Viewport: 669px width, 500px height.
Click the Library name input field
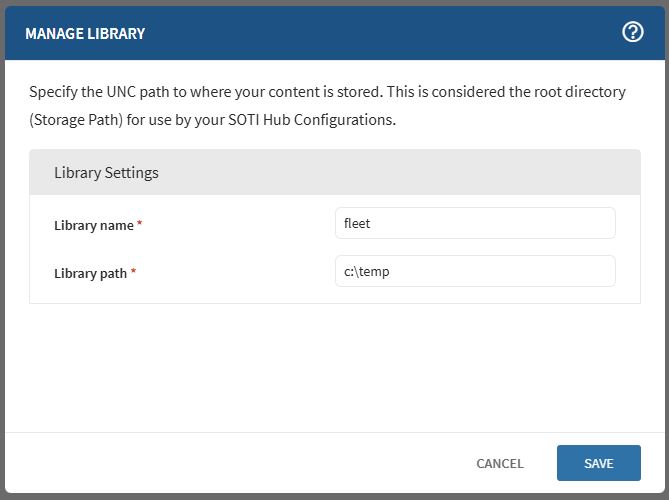pos(475,224)
